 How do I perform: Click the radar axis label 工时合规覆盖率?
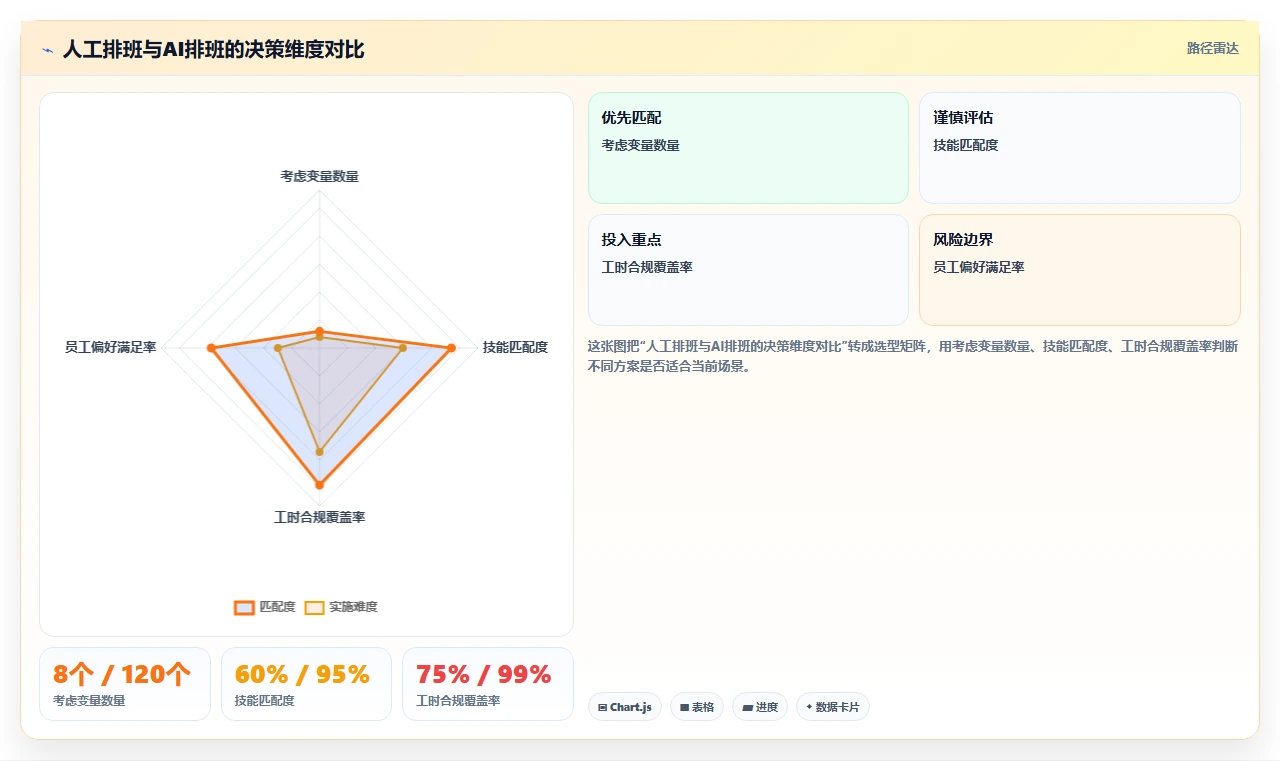pos(319,517)
